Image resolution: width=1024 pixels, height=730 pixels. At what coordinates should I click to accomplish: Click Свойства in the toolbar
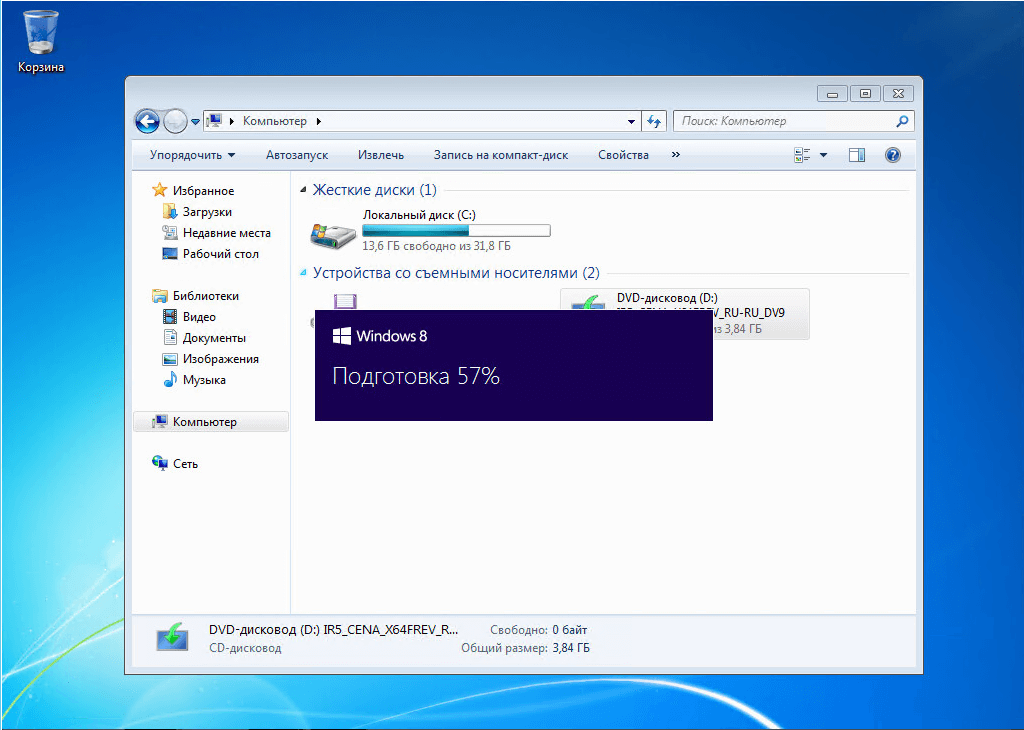623,155
